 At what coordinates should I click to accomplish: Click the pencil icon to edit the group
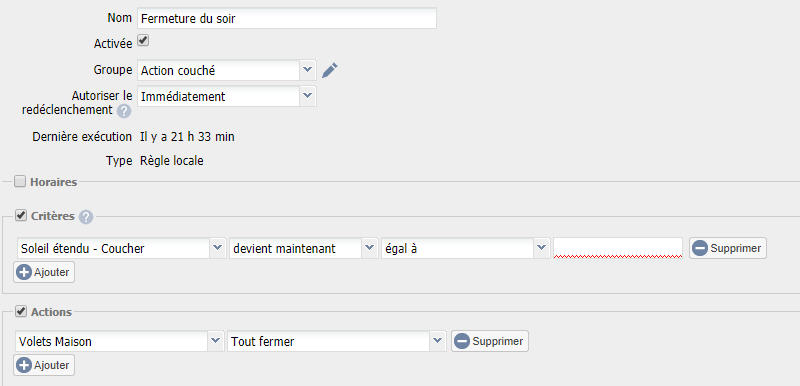330,70
